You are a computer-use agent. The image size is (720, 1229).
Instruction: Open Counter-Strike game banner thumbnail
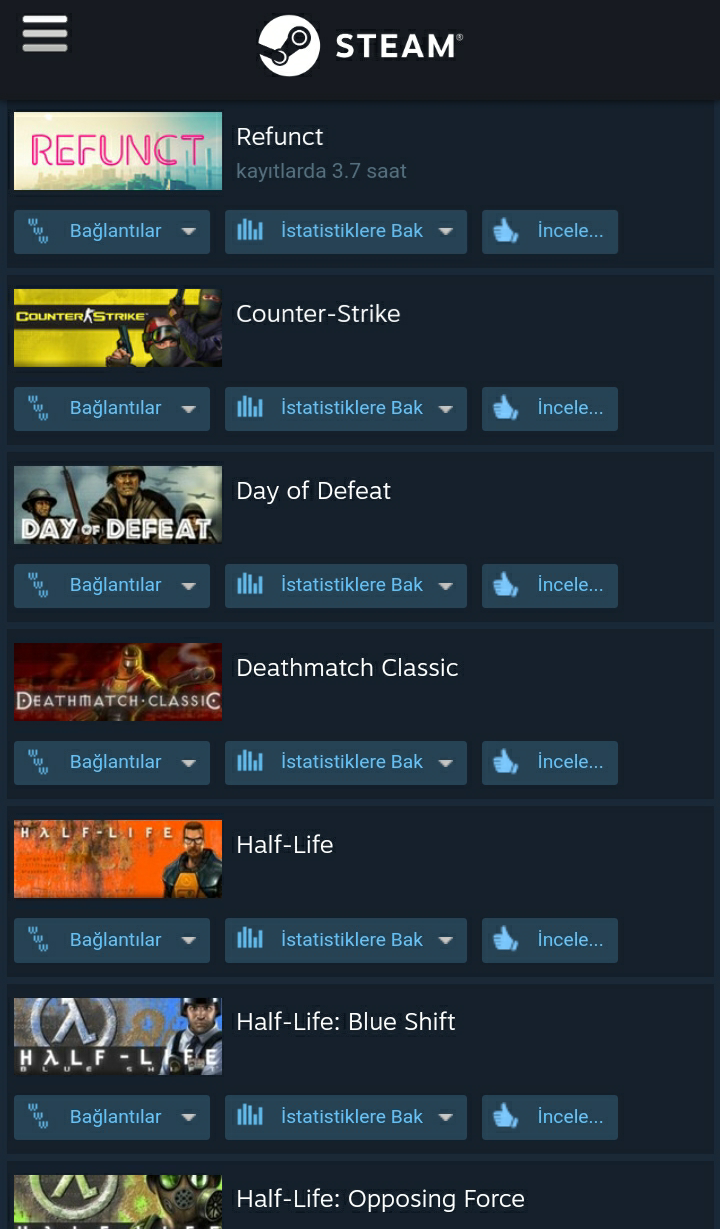point(118,328)
